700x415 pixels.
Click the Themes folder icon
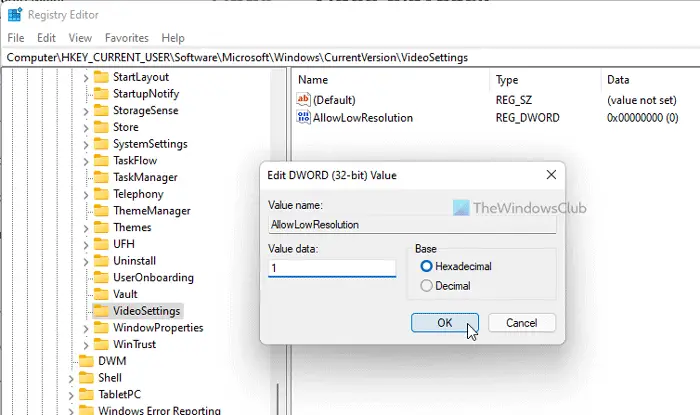[101, 227]
